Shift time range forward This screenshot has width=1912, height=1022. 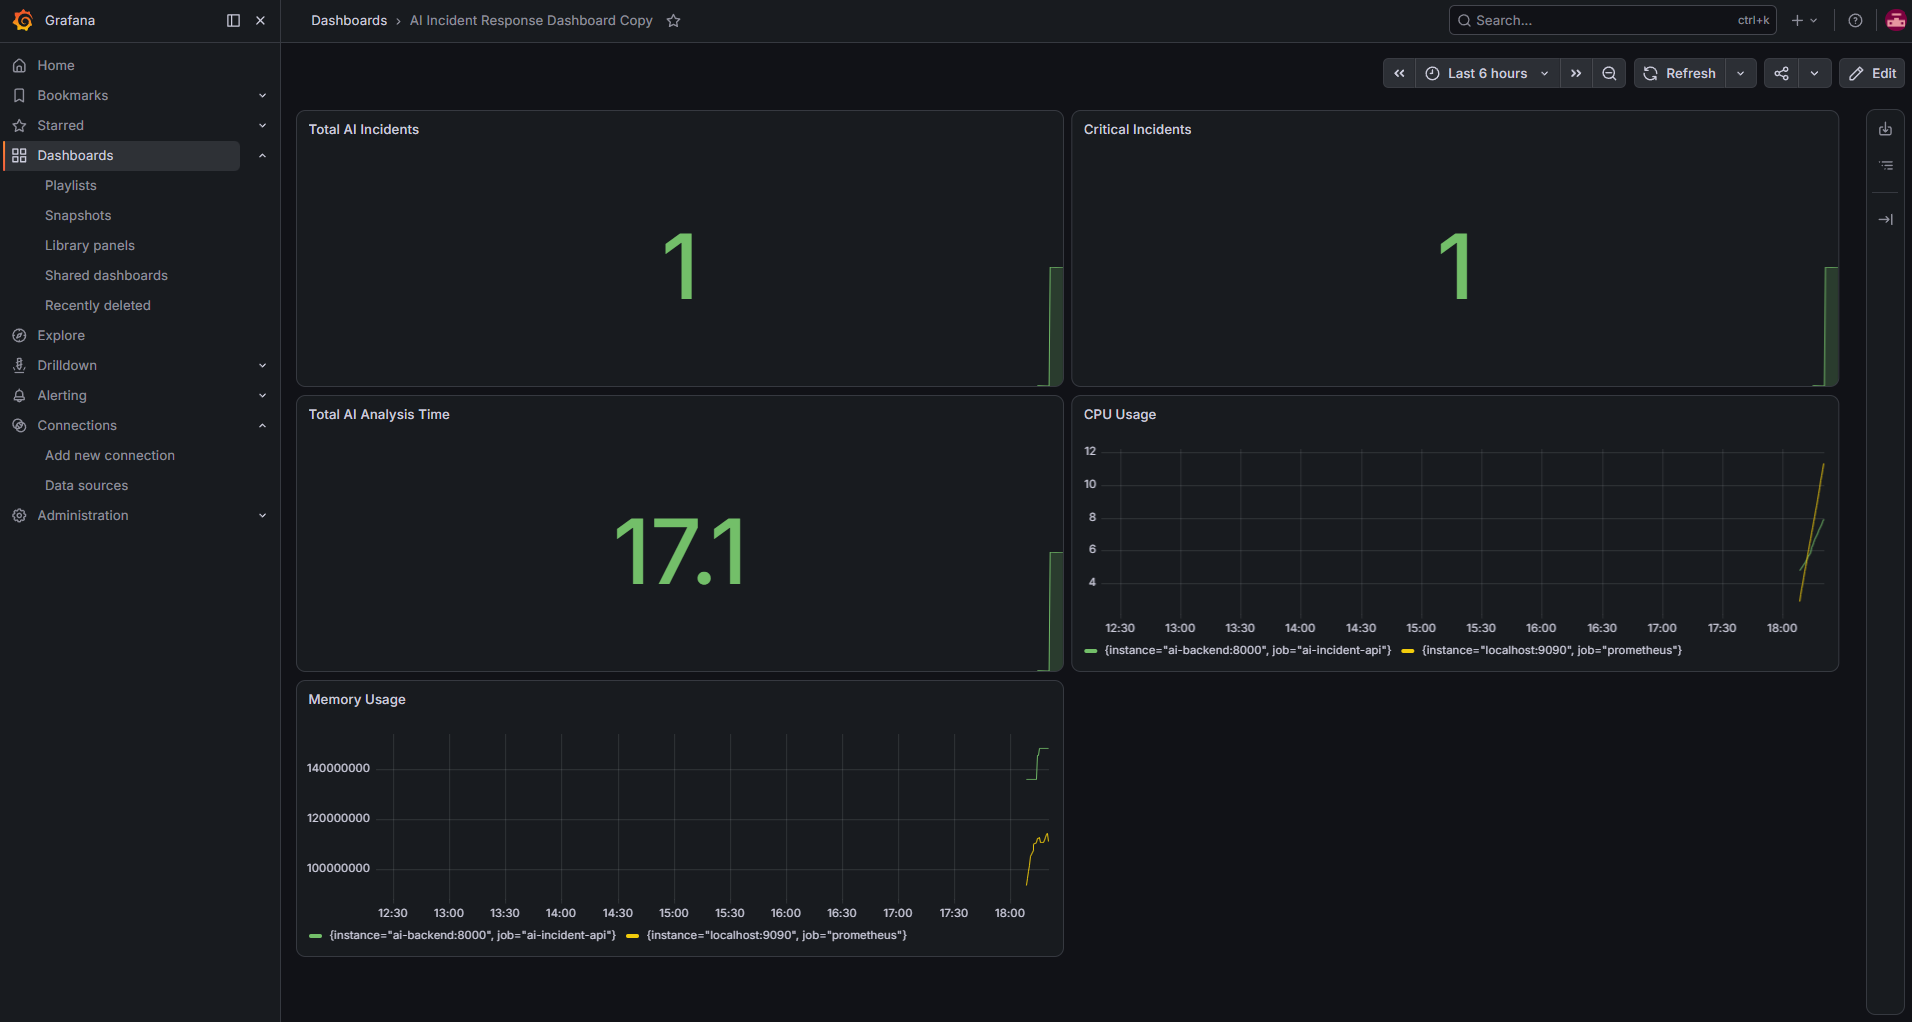pyautogui.click(x=1576, y=73)
